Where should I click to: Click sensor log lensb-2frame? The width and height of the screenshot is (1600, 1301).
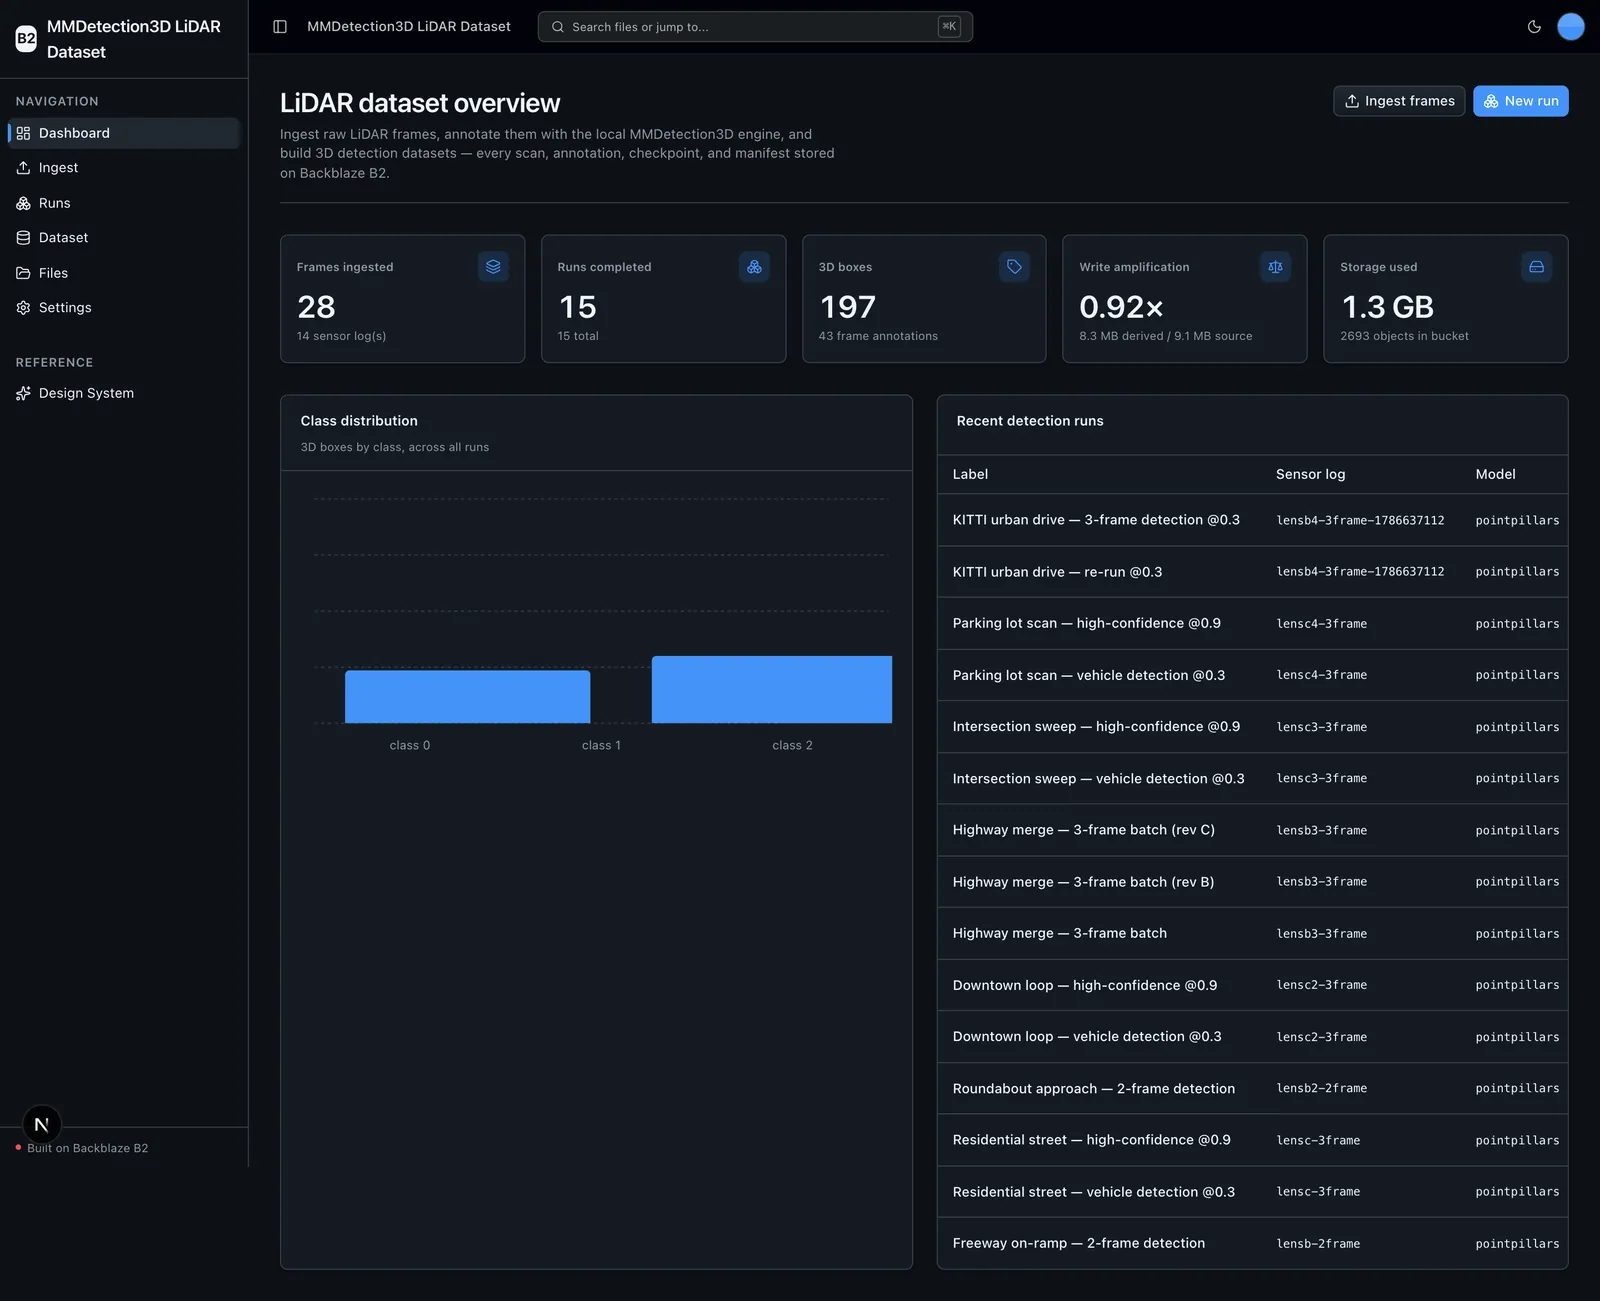pyautogui.click(x=1318, y=1244)
